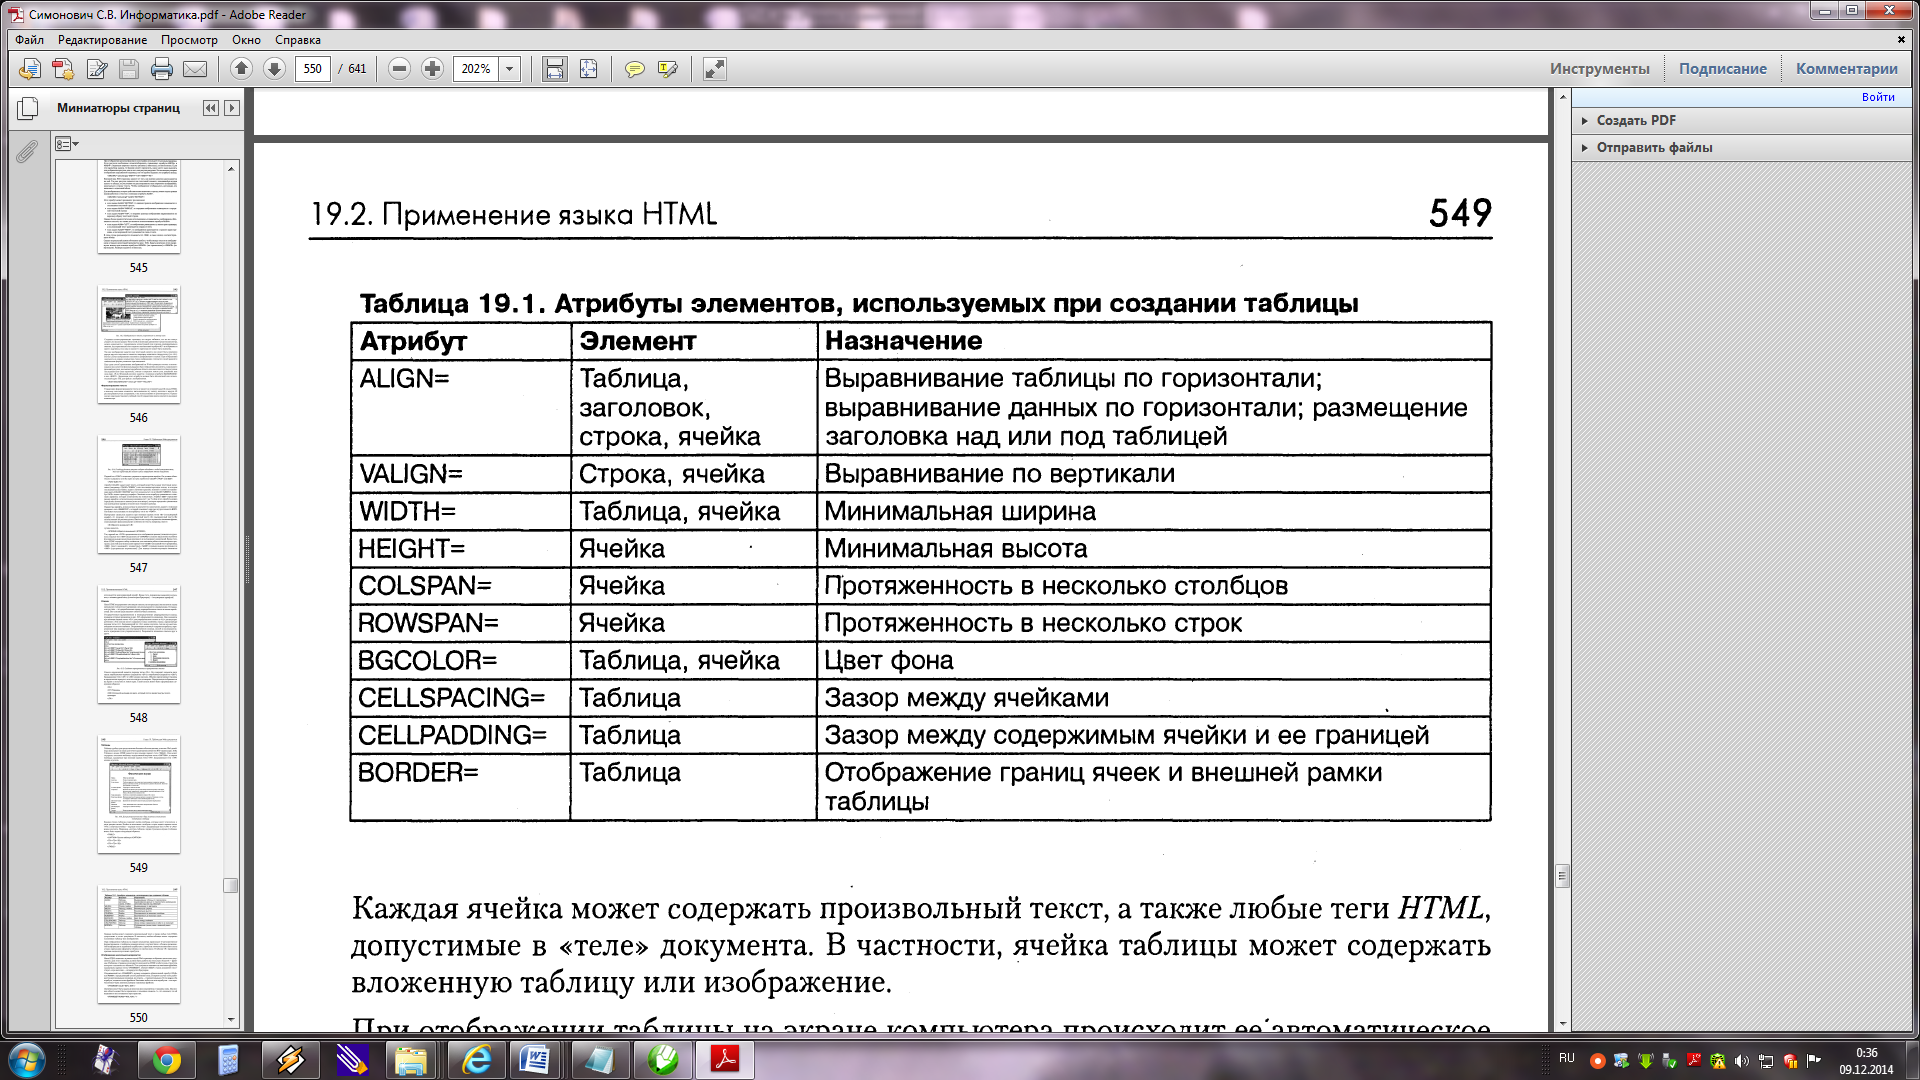Click the network tray icon
The height and width of the screenshot is (1080, 1920).
point(1766,1061)
